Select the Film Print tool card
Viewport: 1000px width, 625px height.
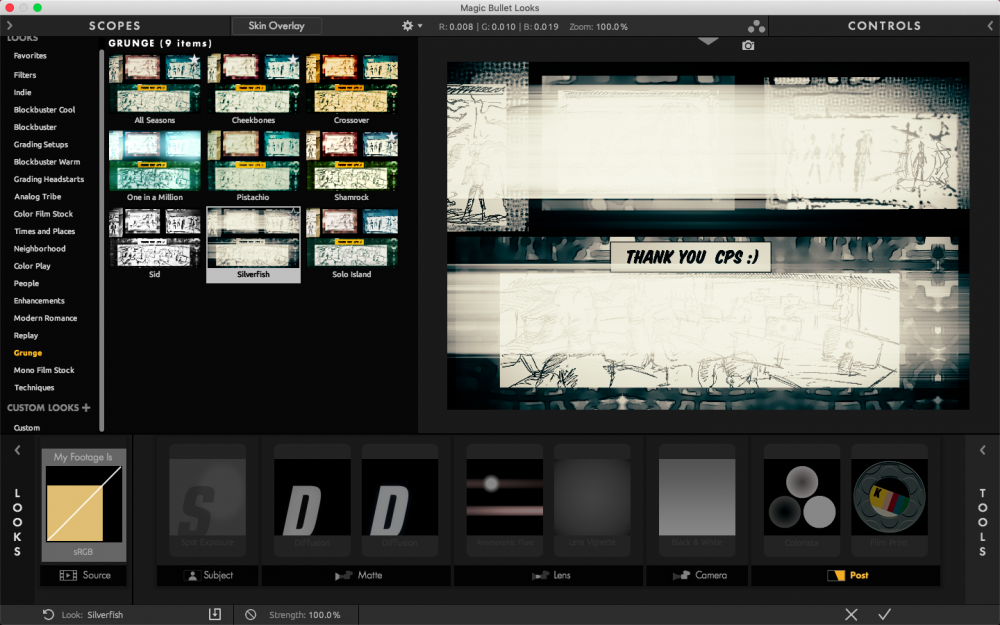pos(889,500)
